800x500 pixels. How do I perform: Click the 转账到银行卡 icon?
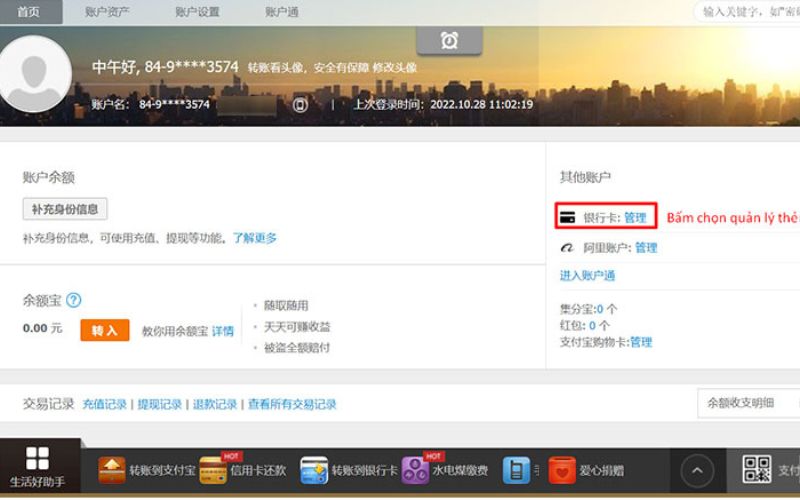point(314,470)
